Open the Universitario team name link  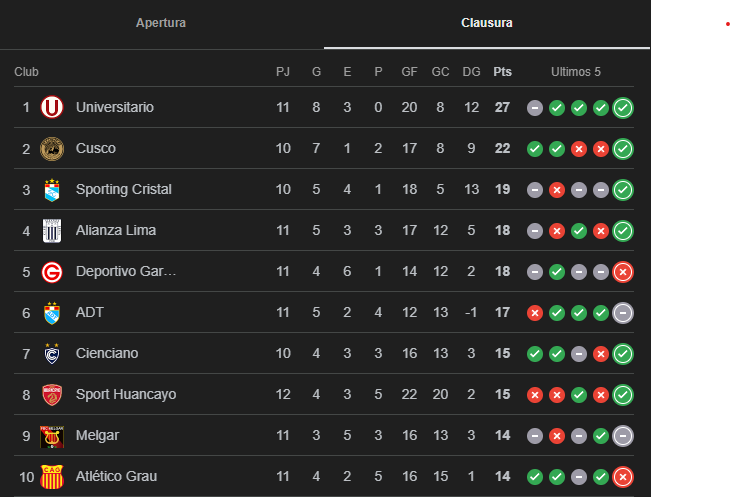(115, 107)
